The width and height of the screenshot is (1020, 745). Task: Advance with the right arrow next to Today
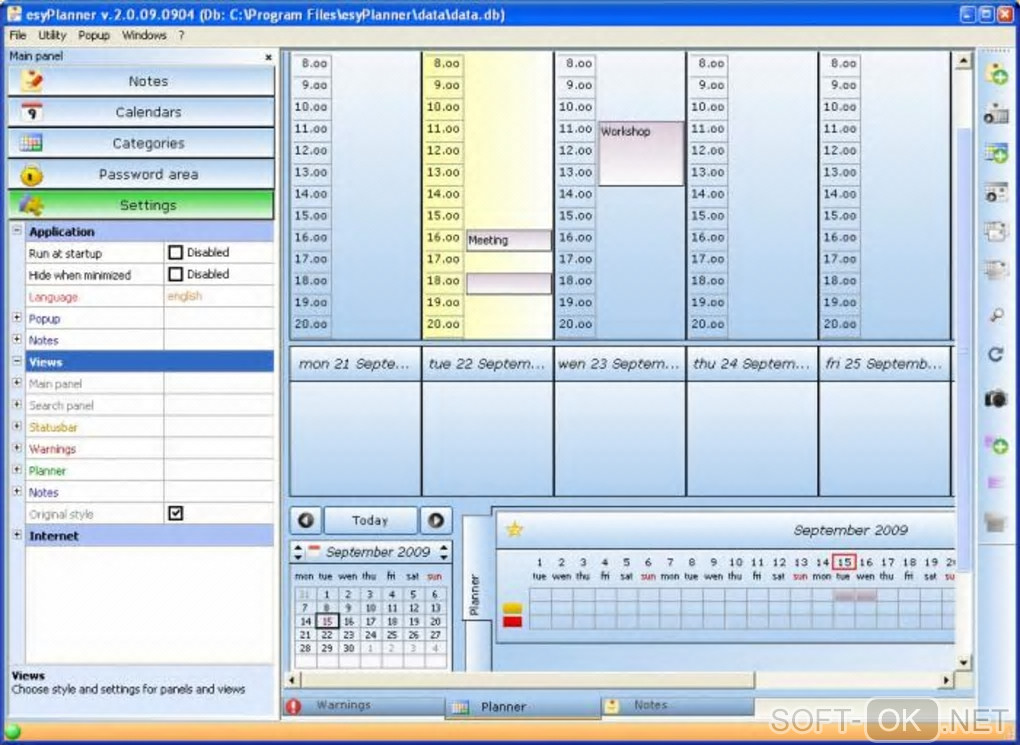[x=436, y=521]
